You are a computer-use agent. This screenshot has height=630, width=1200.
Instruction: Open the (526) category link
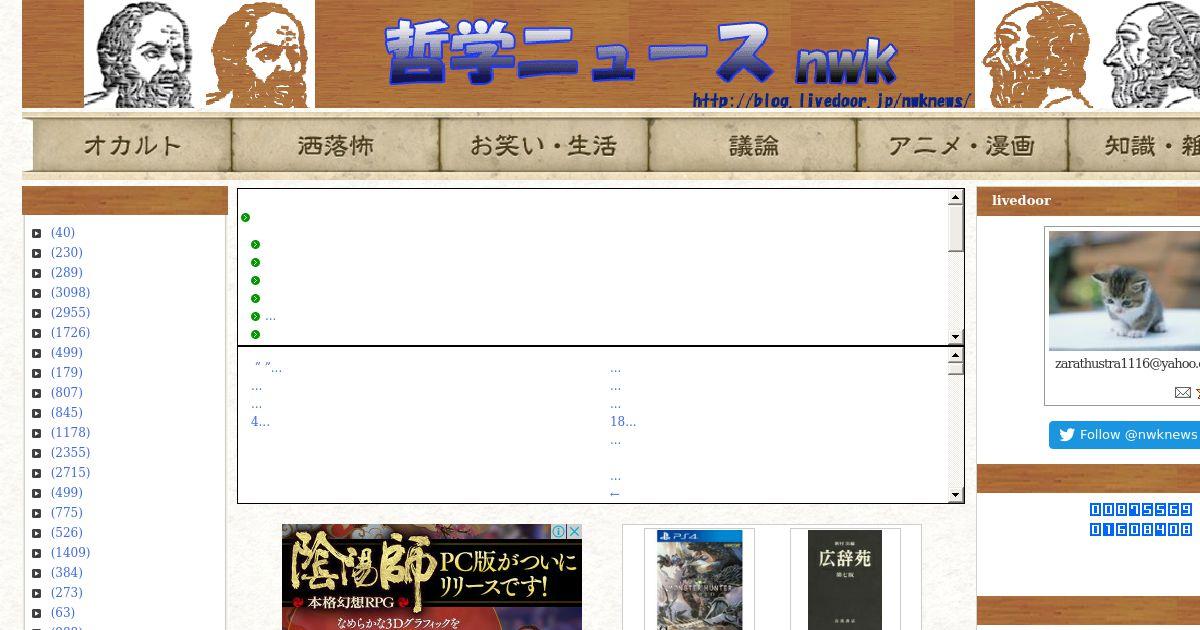pos(67,533)
